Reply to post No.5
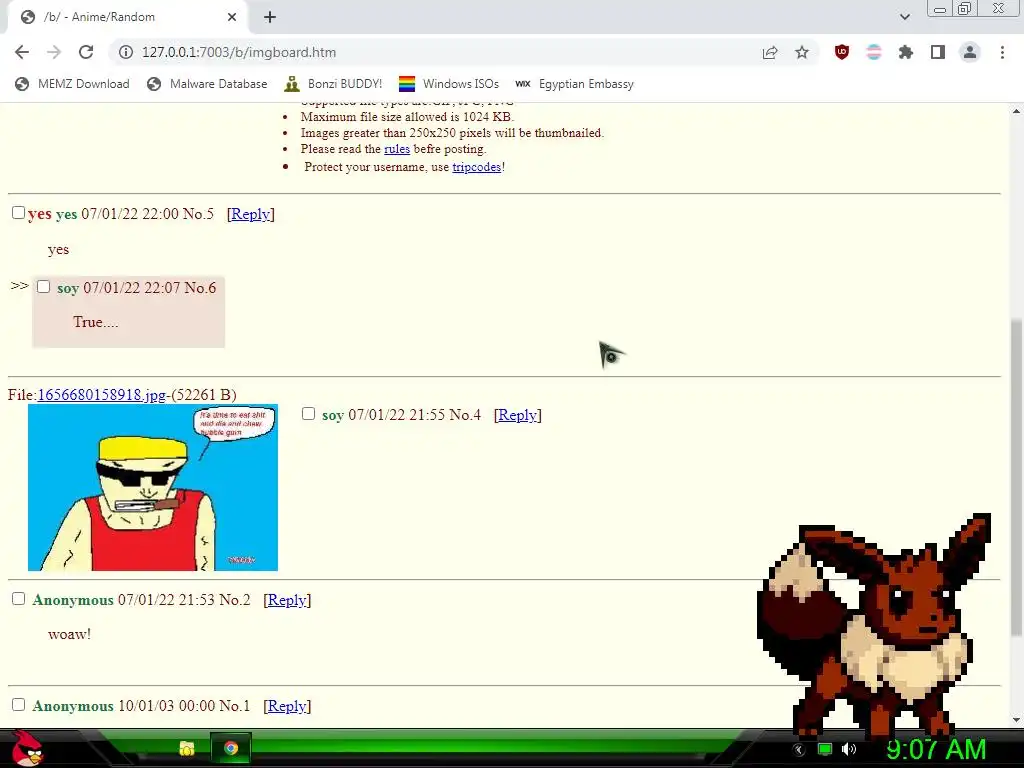The width and height of the screenshot is (1024, 768). coord(251,214)
